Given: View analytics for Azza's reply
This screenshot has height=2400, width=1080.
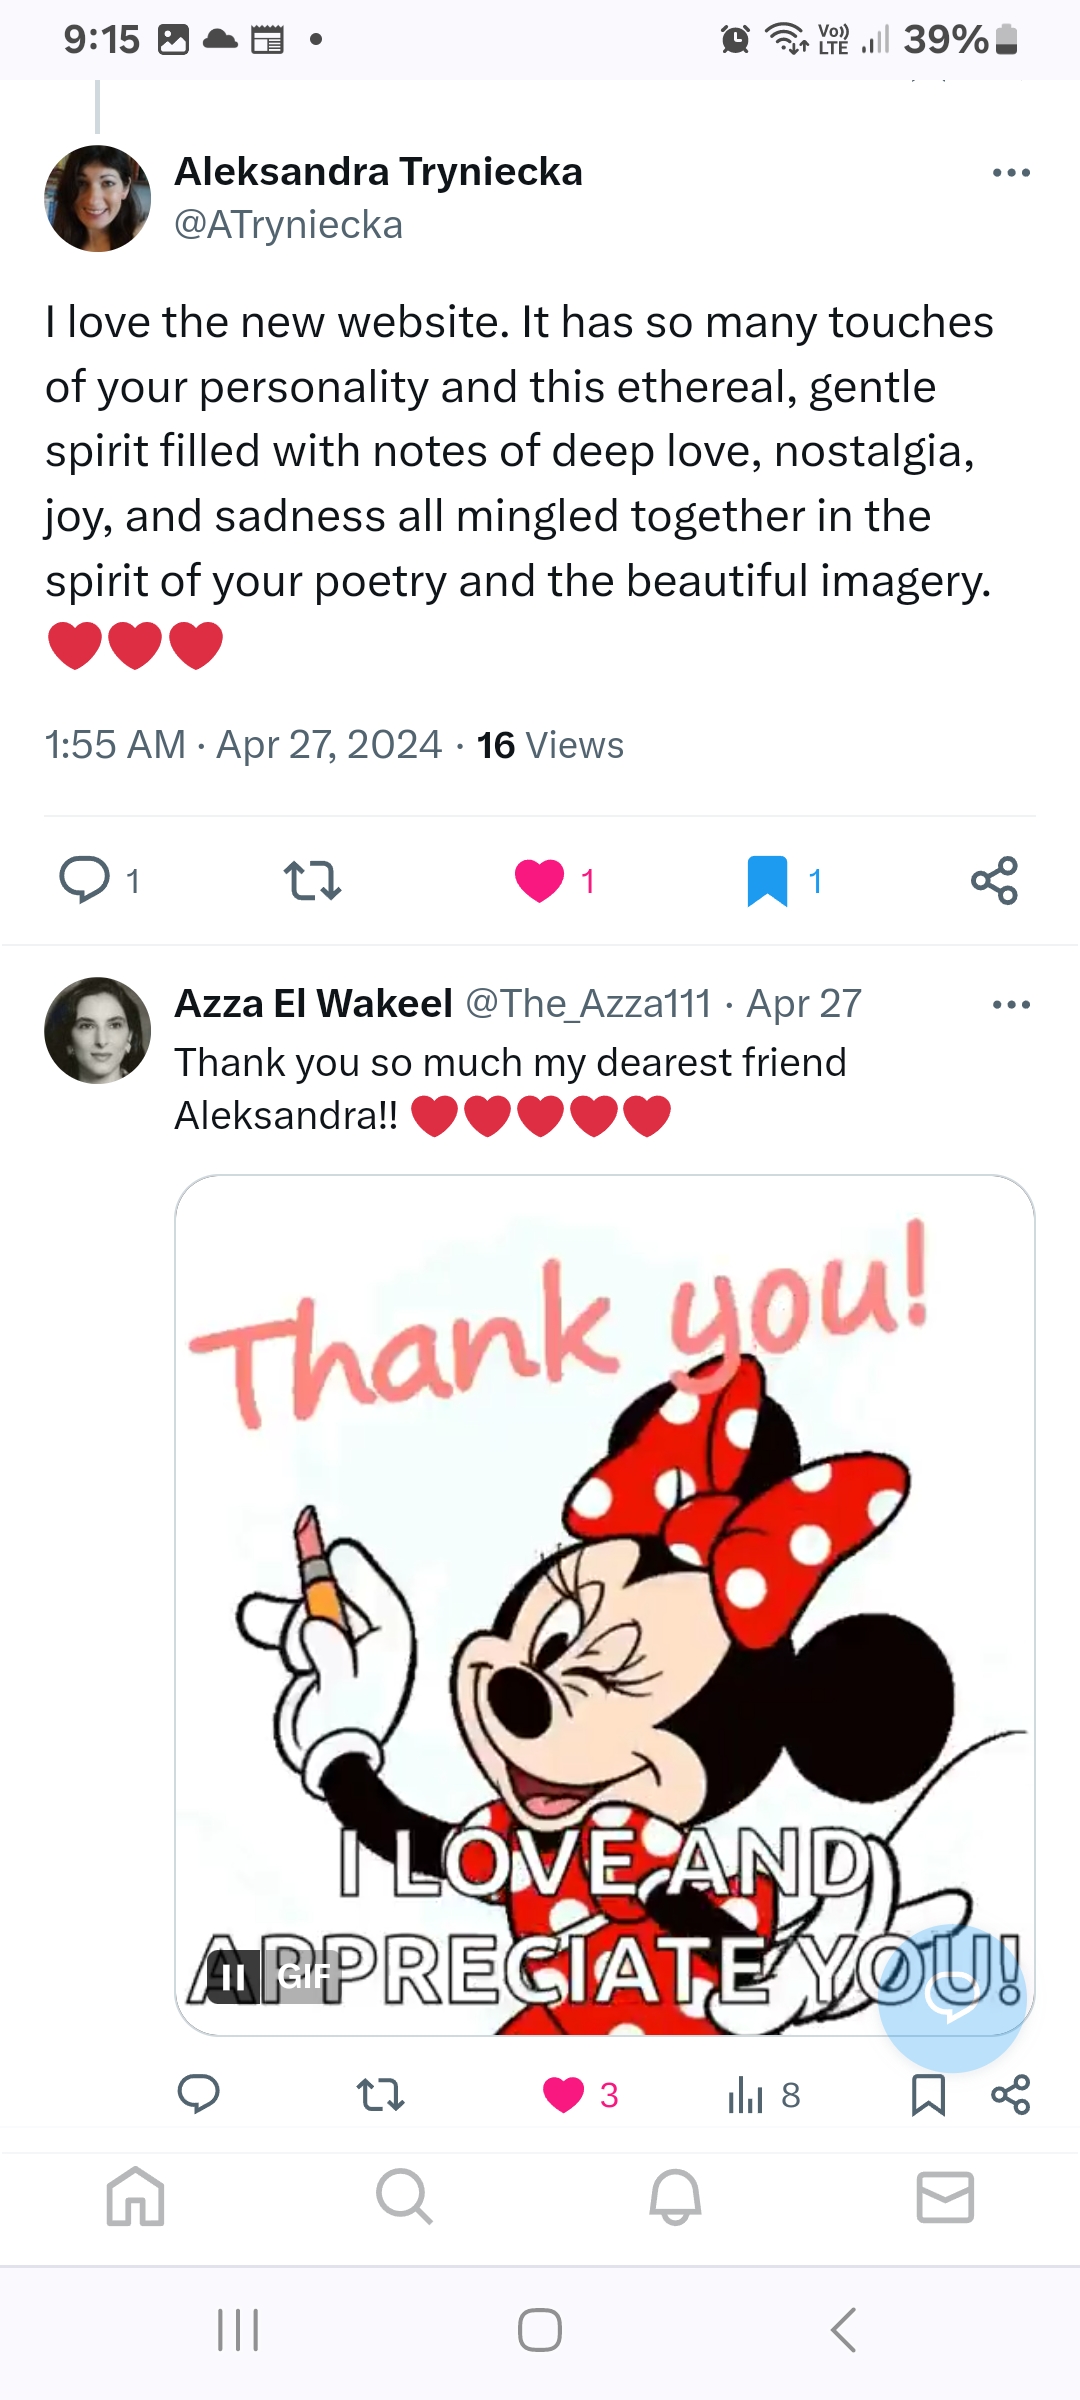Looking at the screenshot, I should [x=746, y=2093].
